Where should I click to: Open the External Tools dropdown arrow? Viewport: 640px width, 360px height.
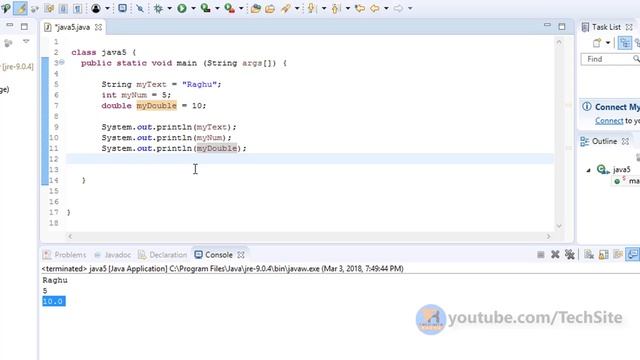[241, 8]
